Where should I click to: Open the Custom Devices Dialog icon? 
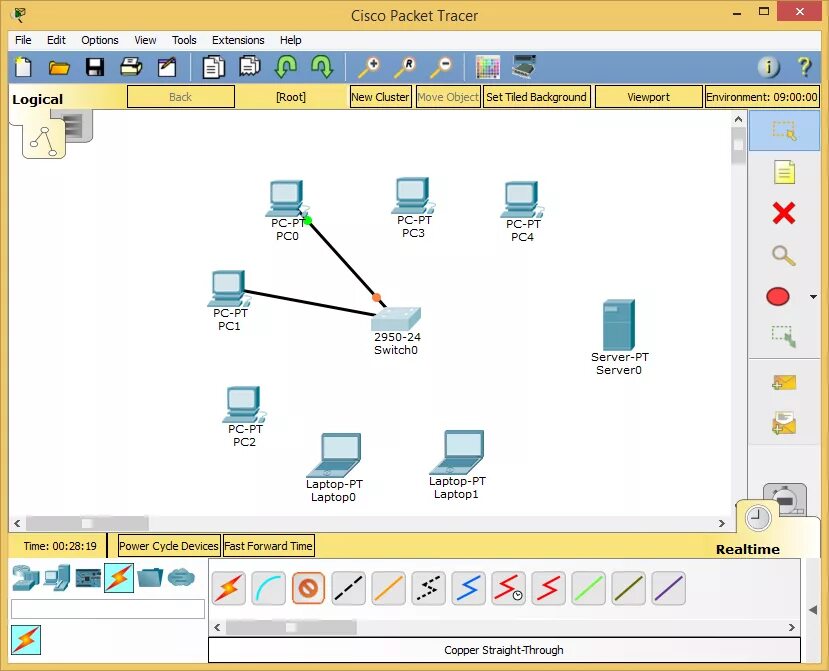click(524, 66)
